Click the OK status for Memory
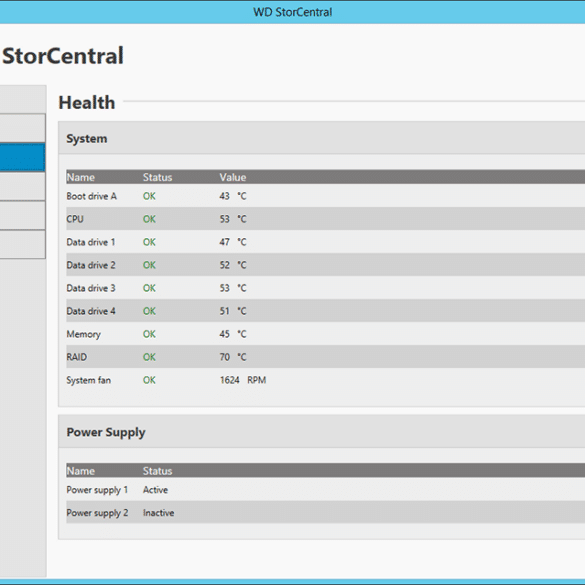This screenshot has height=585, width=585. [x=149, y=334]
